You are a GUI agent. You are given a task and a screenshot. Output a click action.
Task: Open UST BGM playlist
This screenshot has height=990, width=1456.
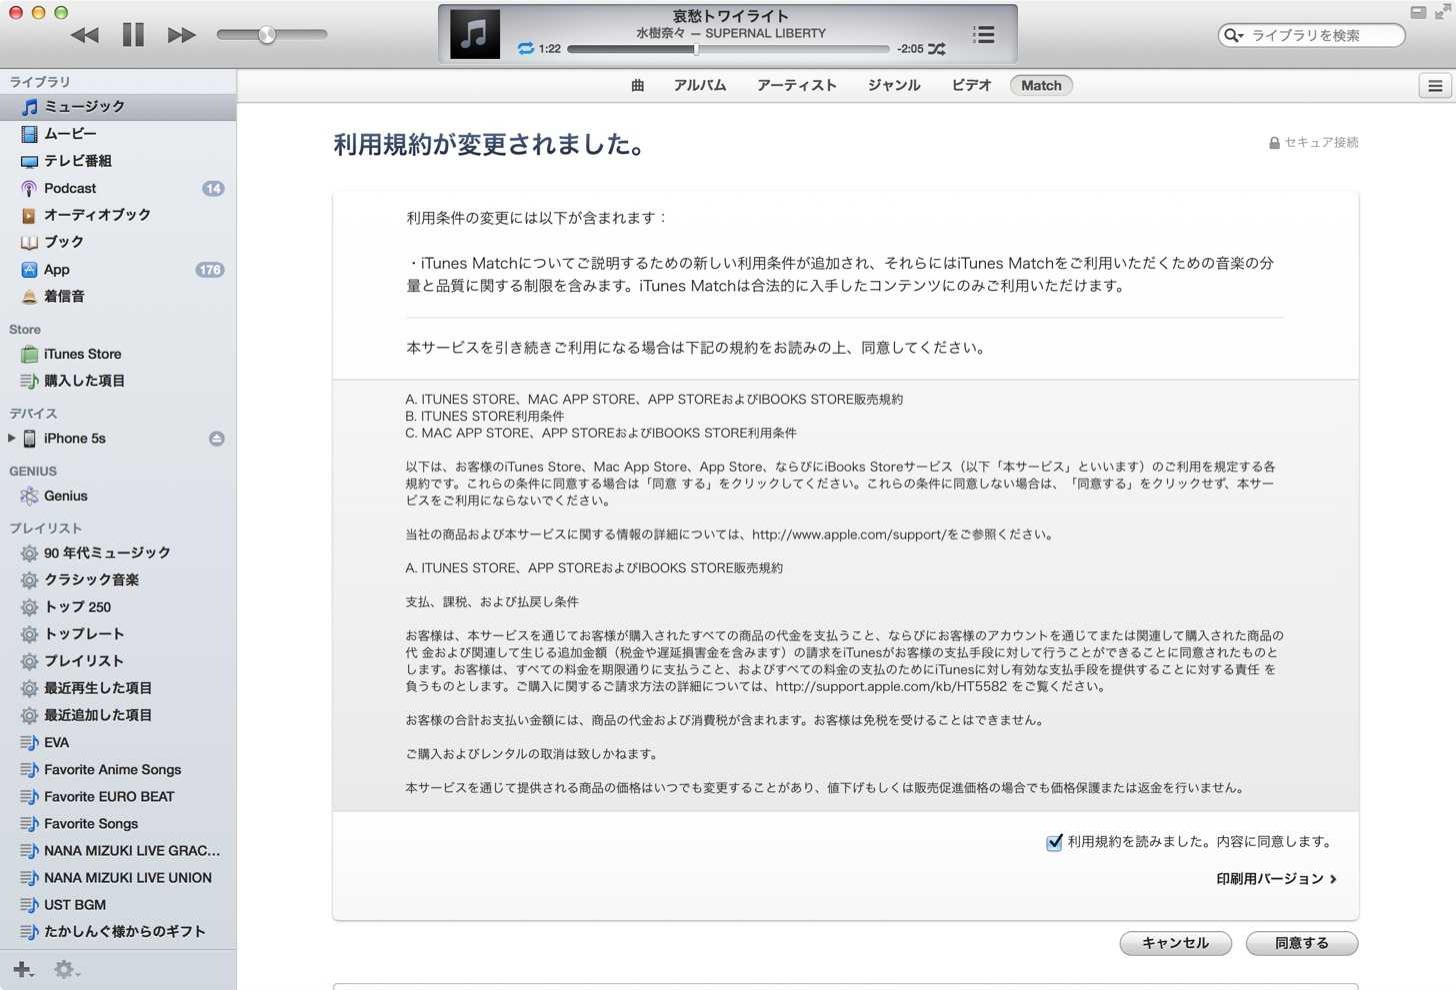click(118, 904)
